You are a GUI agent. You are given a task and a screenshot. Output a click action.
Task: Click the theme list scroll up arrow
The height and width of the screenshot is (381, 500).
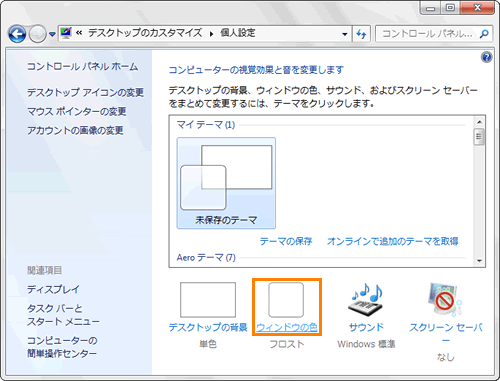[x=479, y=122]
